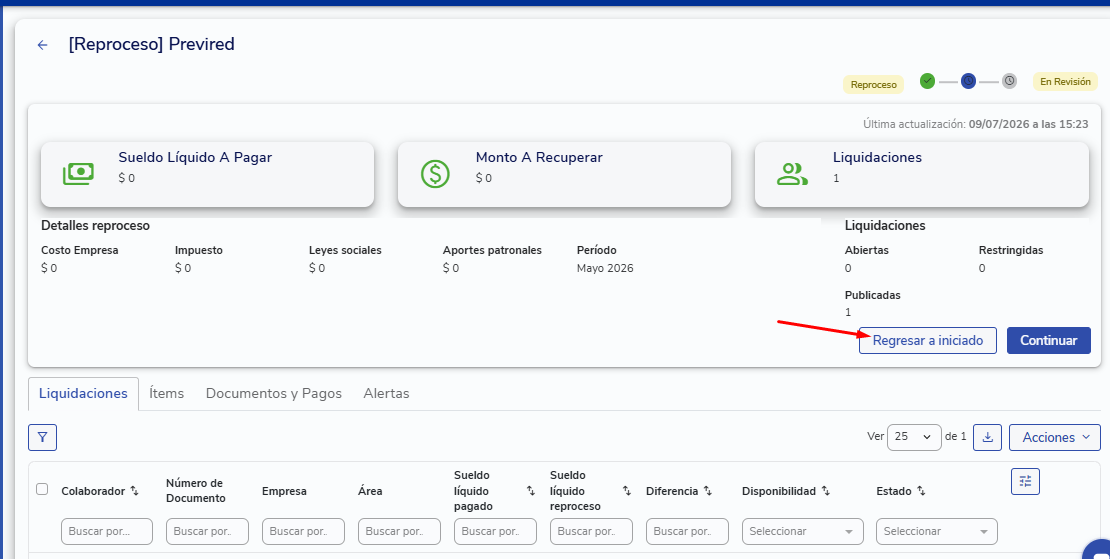Switch to the Liquidaciones tab
The height and width of the screenshot is (559, 1110).
click(x=84, y=393)
